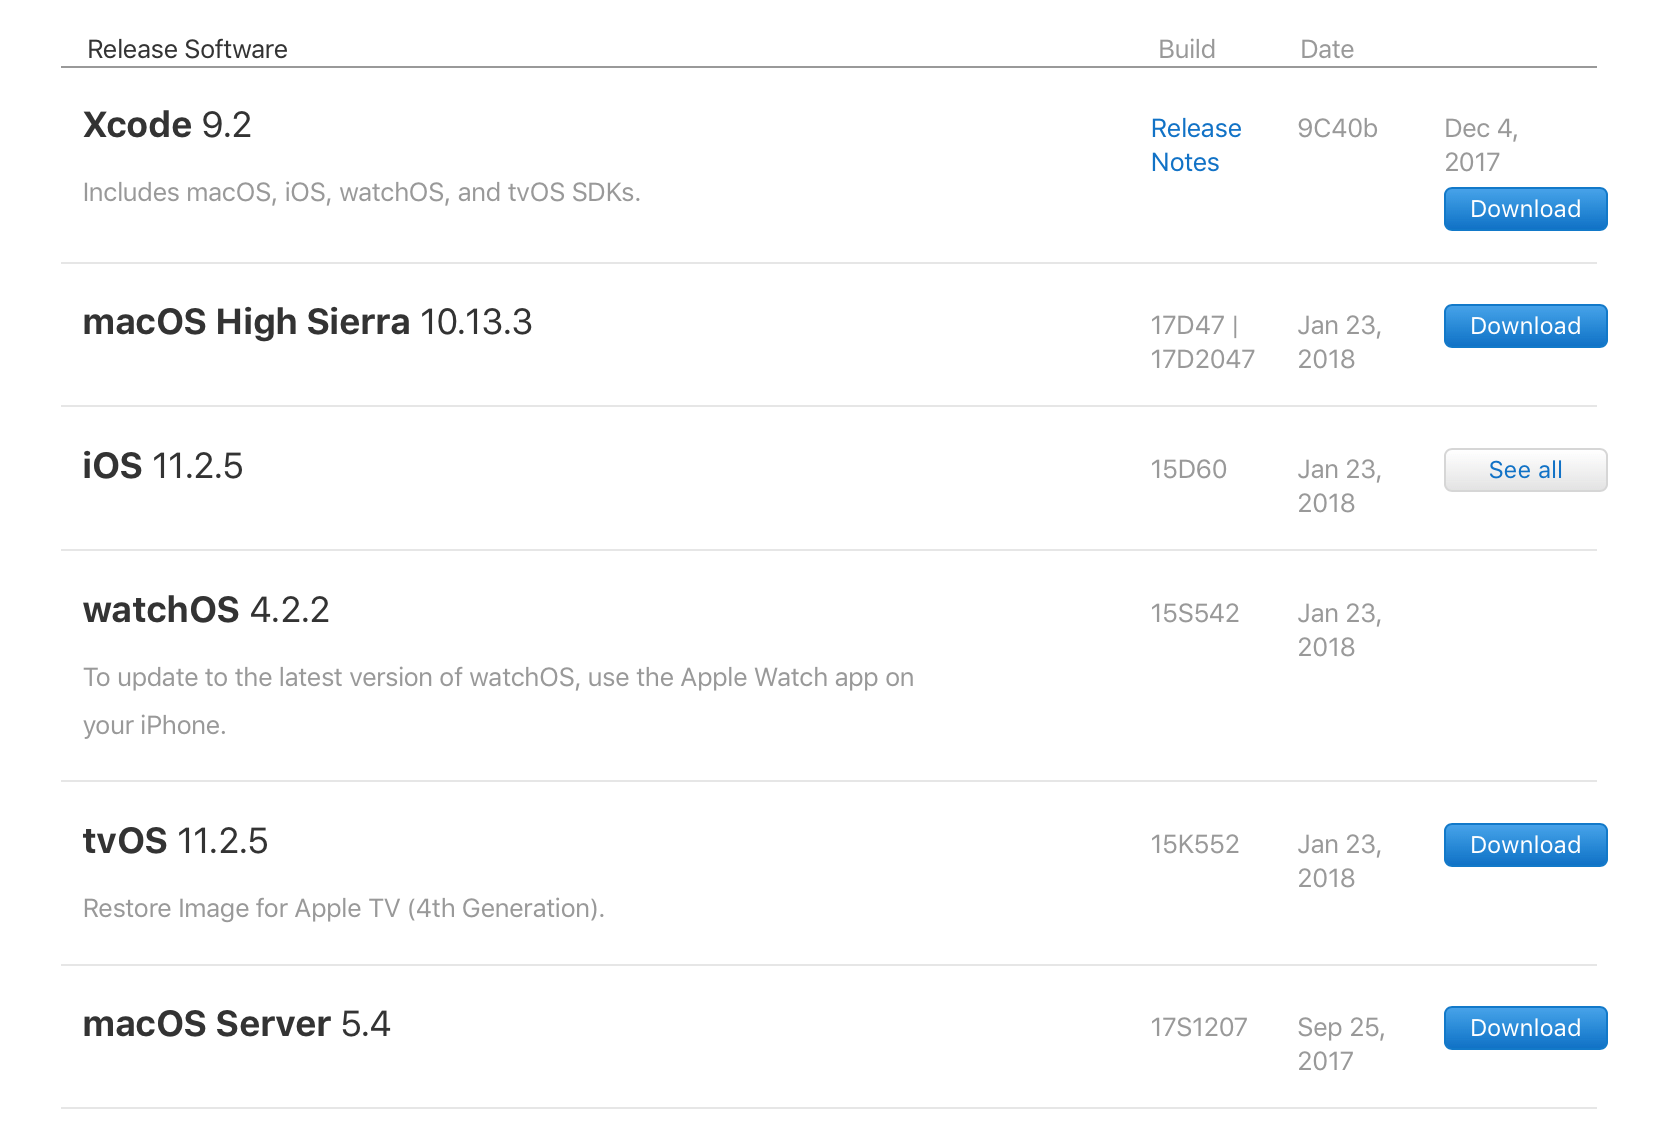Click the iOS 11.2.5 heading

pos(162,466)
